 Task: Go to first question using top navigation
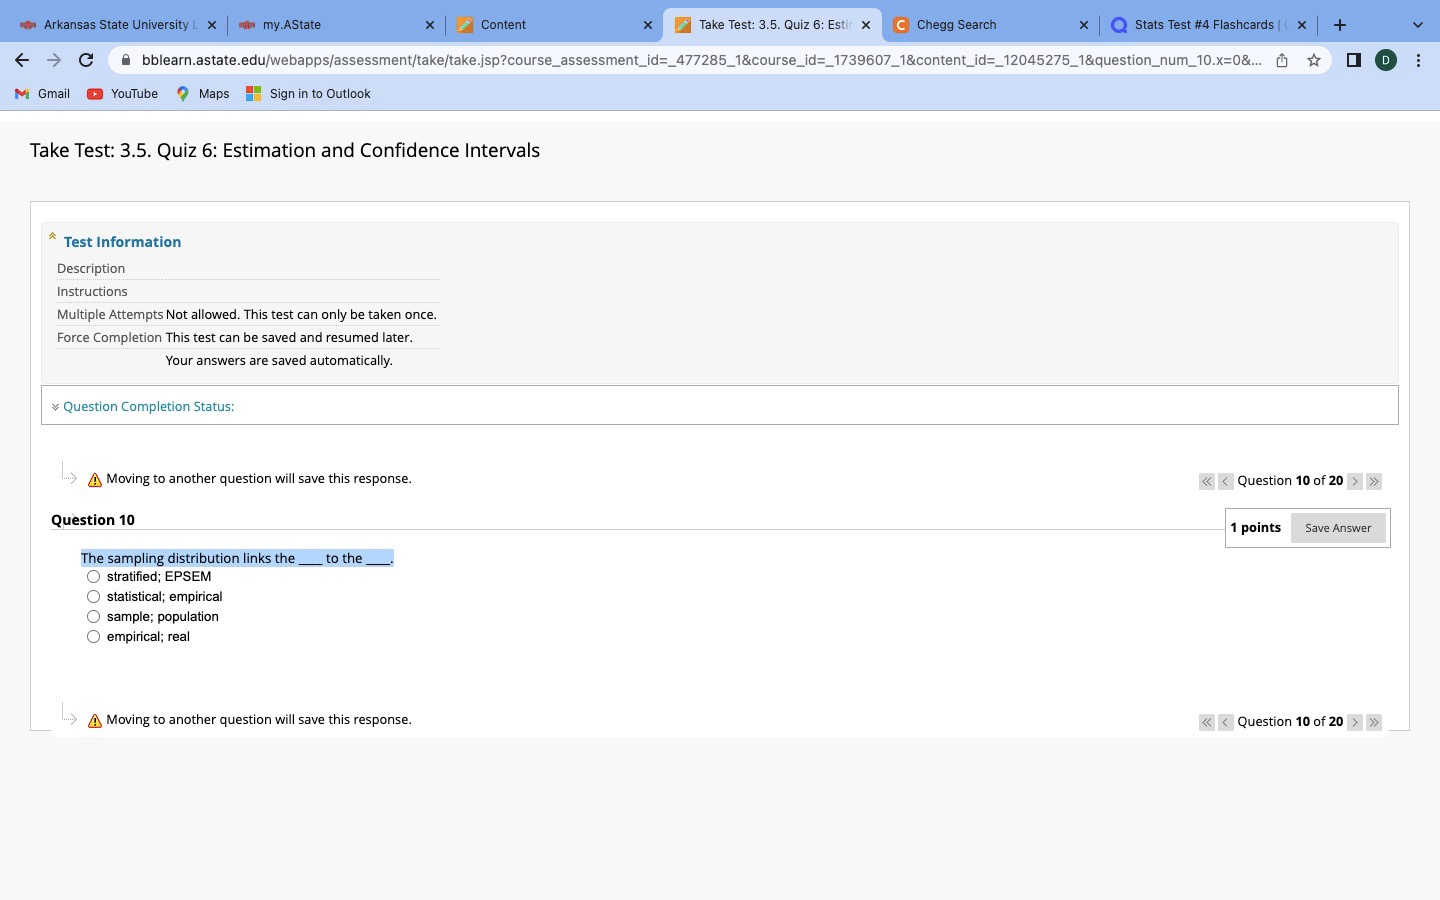click(1207, 481)
